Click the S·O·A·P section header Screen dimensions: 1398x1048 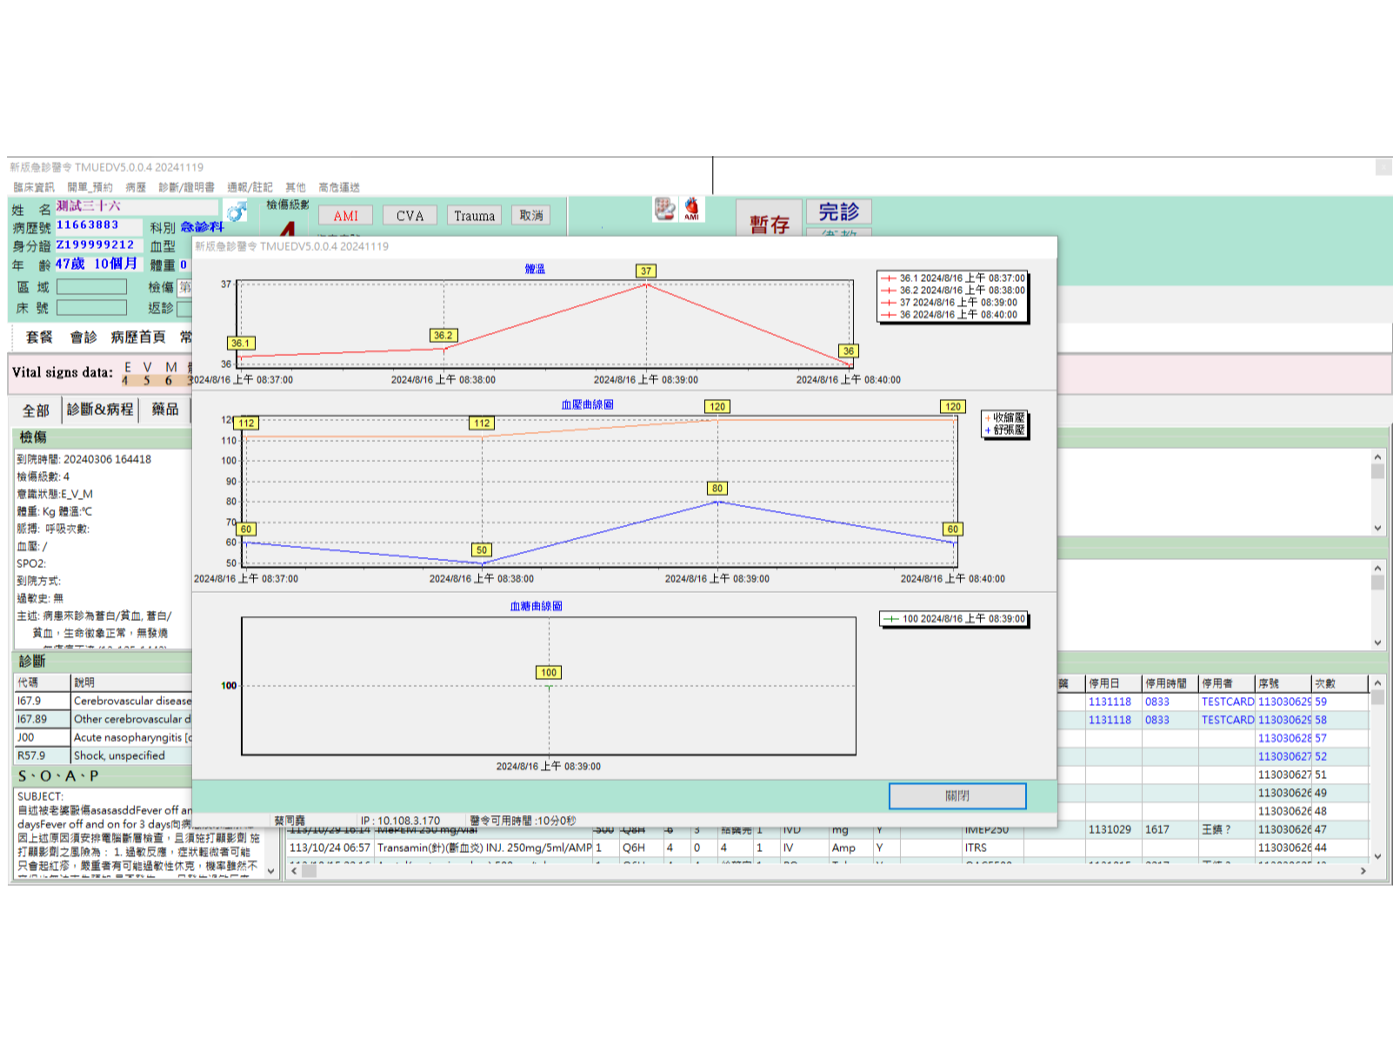(x=58, y=776)
